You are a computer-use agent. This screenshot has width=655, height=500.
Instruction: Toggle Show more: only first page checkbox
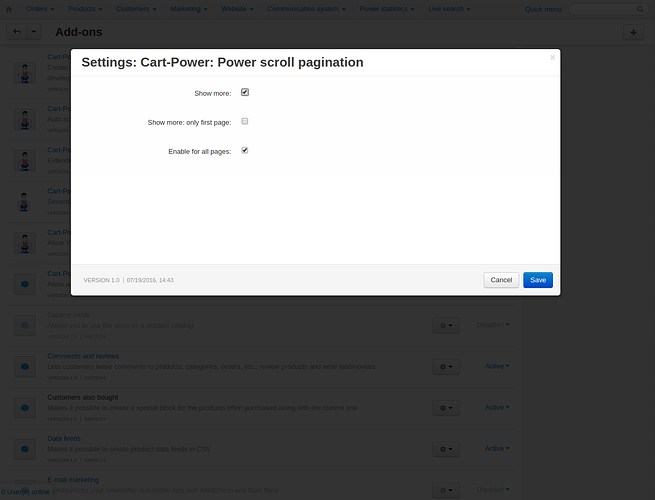(245, 121)
